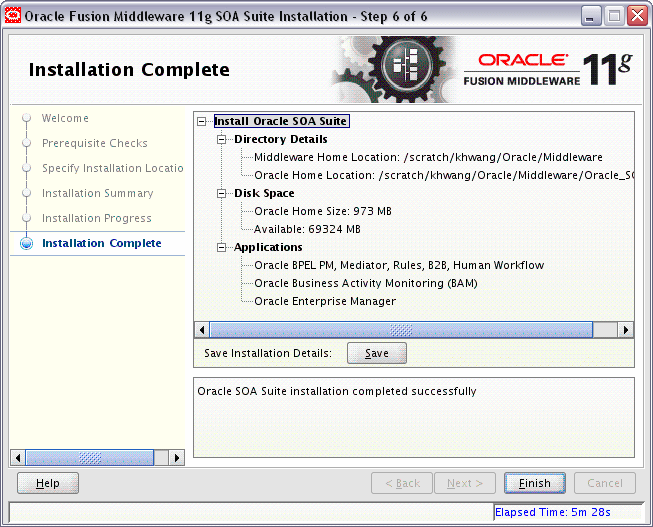This screenshot has height=527, width=653.
Task: Click the Installation Complete page heading
Action: click(129, 70)
